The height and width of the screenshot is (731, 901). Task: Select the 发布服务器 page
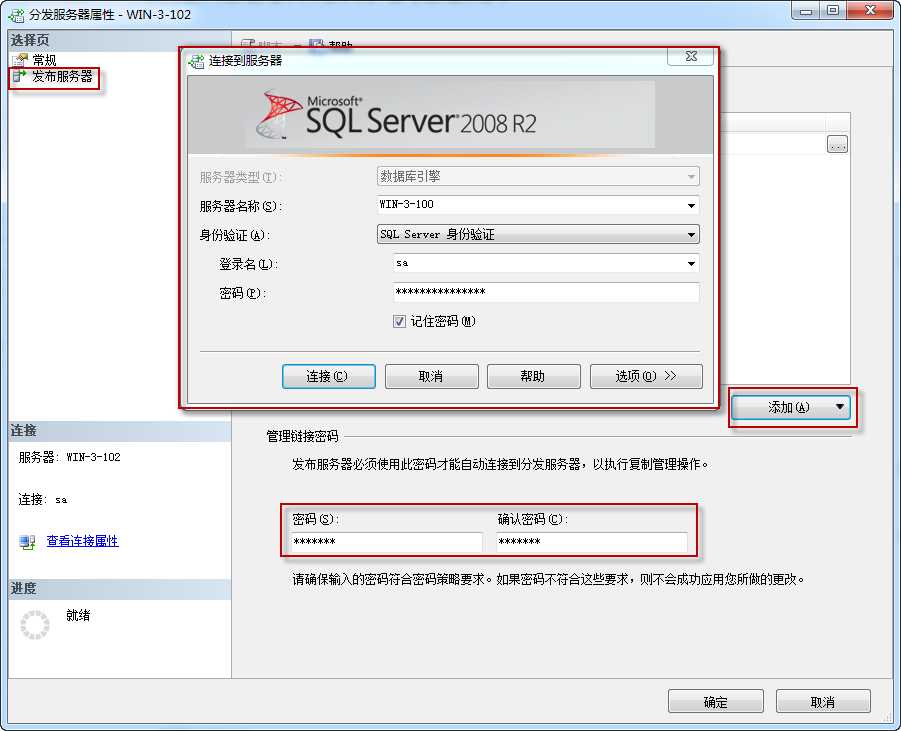62,76
